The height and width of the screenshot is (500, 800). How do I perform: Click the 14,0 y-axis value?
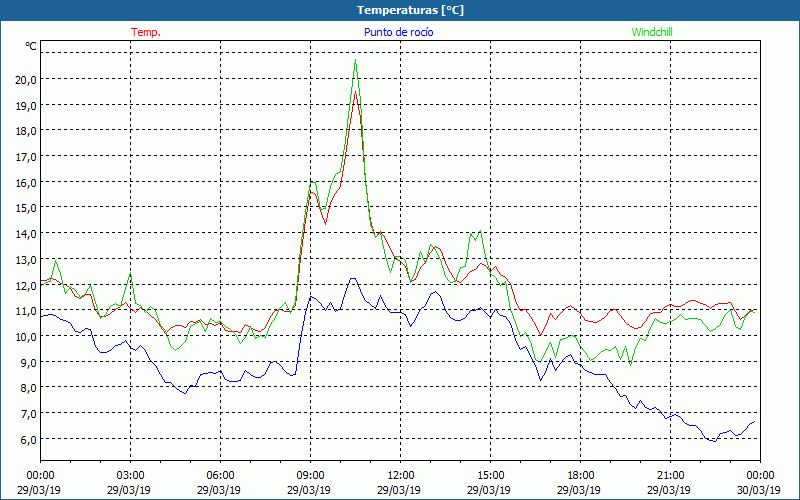pos(26,234)
